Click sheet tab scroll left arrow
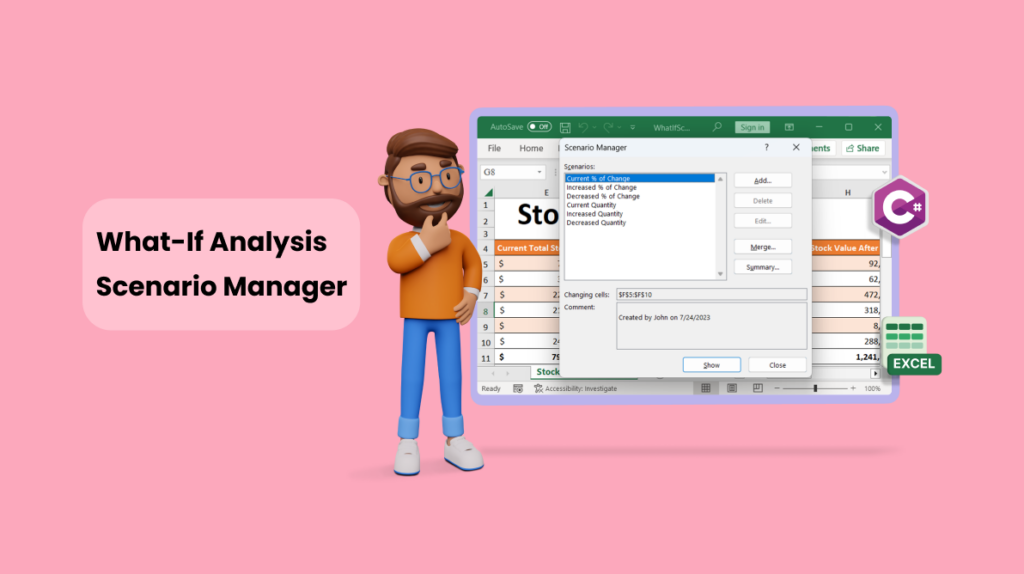Screen dimensions: 1024x574 (493, 373)
